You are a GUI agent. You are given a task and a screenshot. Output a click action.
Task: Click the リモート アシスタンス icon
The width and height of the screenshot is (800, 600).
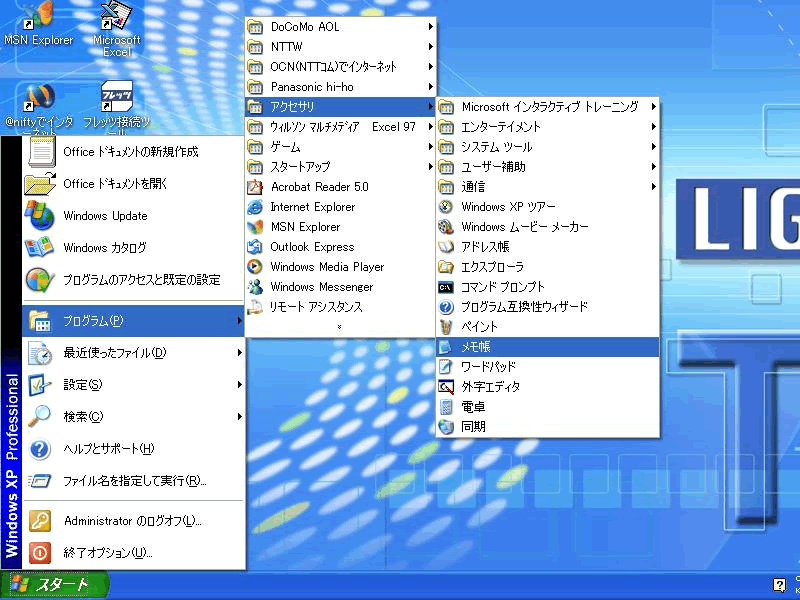pyautogui.click(x=255, y=307)
